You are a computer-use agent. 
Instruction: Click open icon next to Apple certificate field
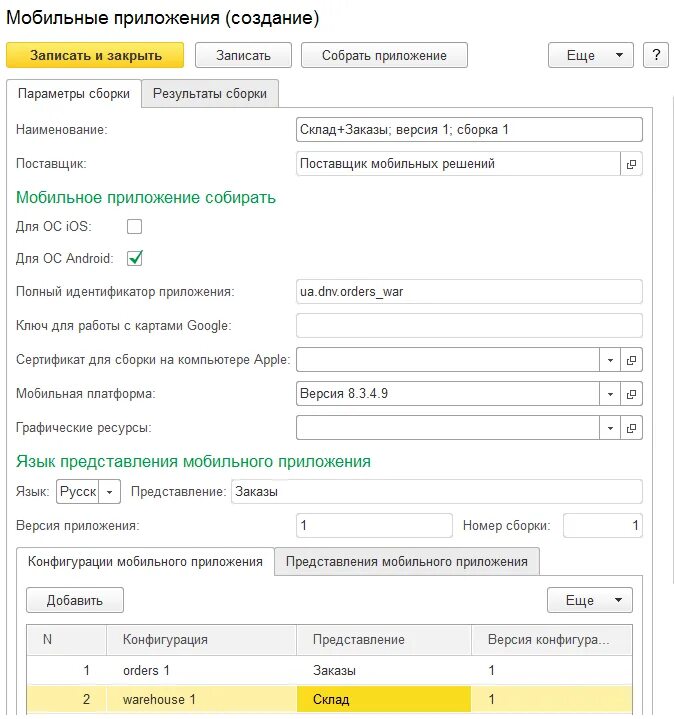point(631,360)
